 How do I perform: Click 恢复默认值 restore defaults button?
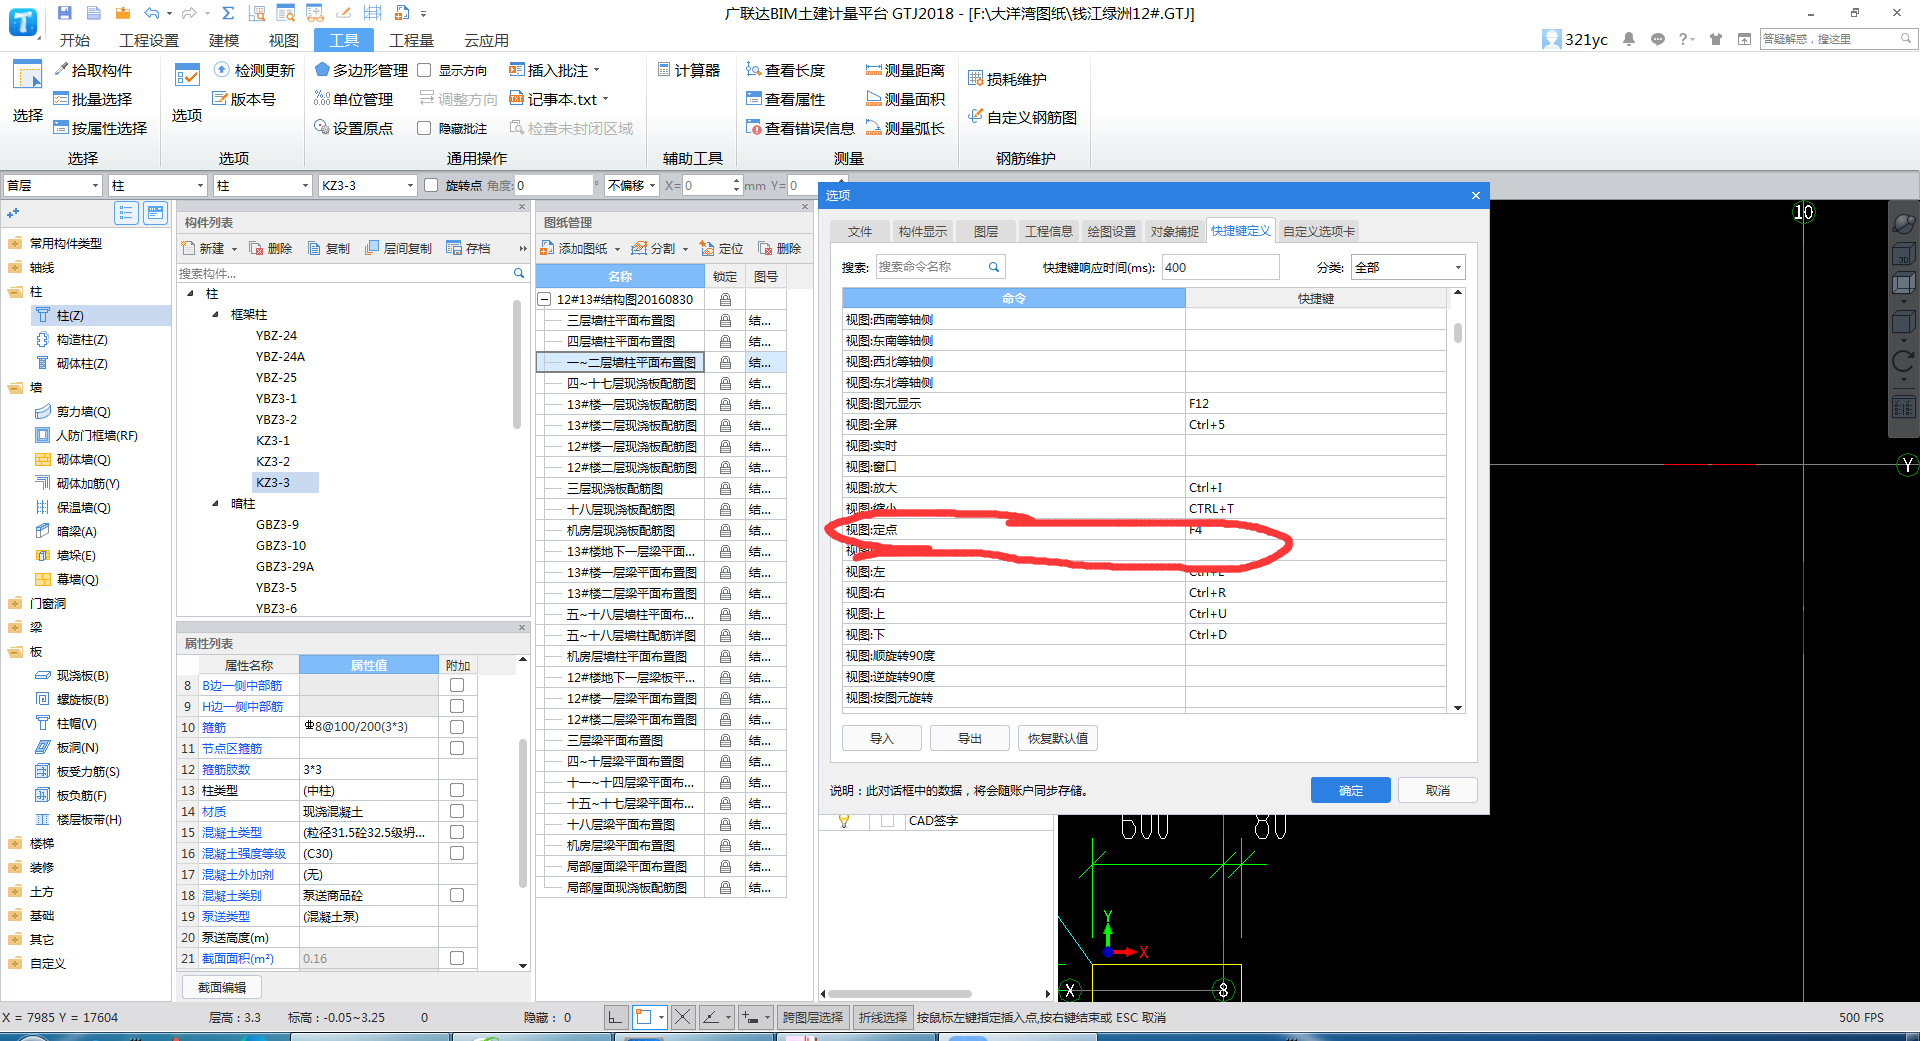point(1058,738)
